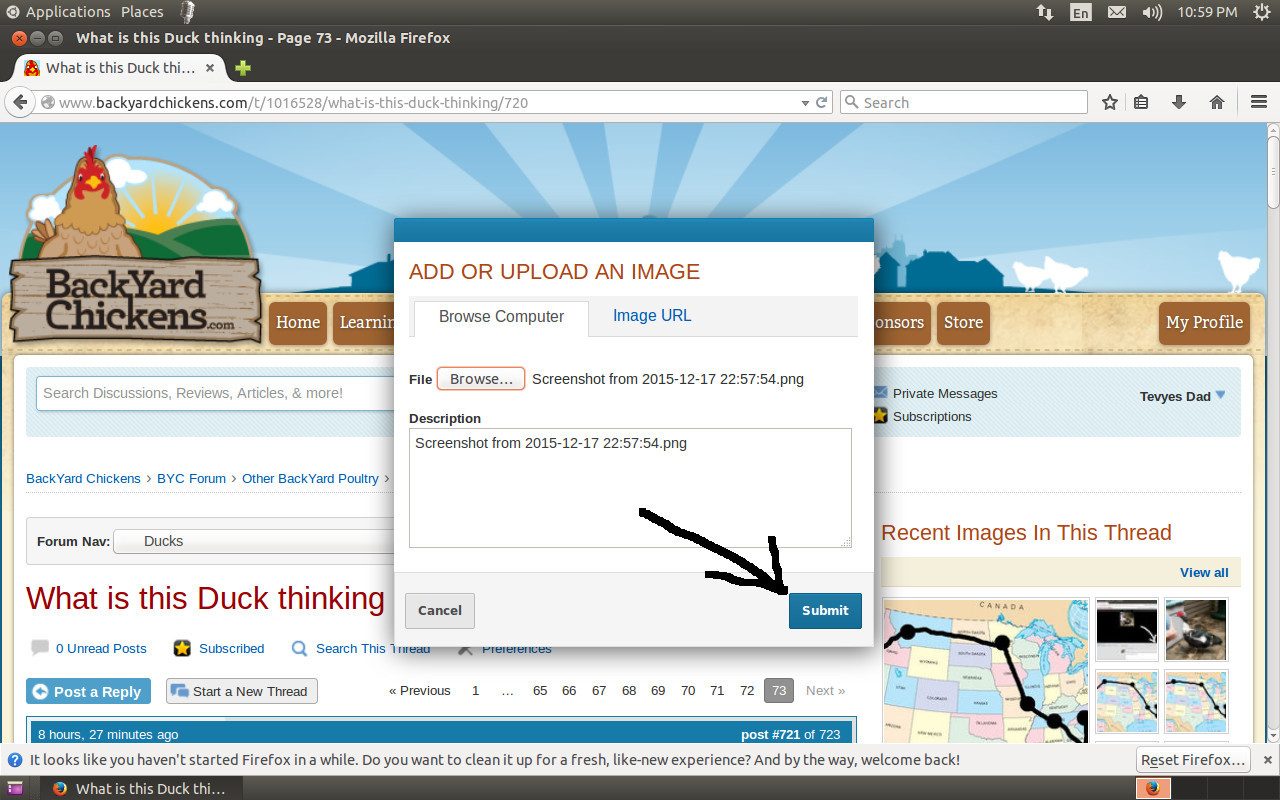Expand the Tevyes Dad user dropdown
This screenshot has width=1280, height=800.
1219,395
